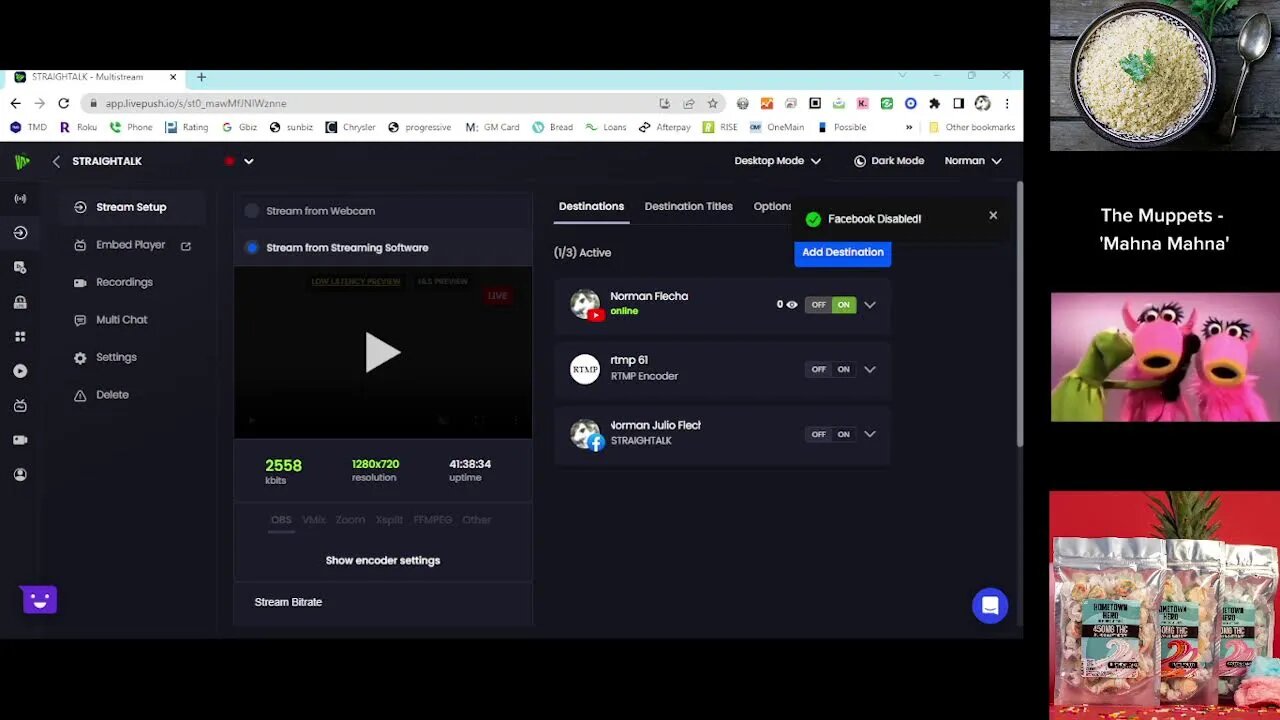
Task: Open the Afterpay bookmark
Action: (665, 127)
